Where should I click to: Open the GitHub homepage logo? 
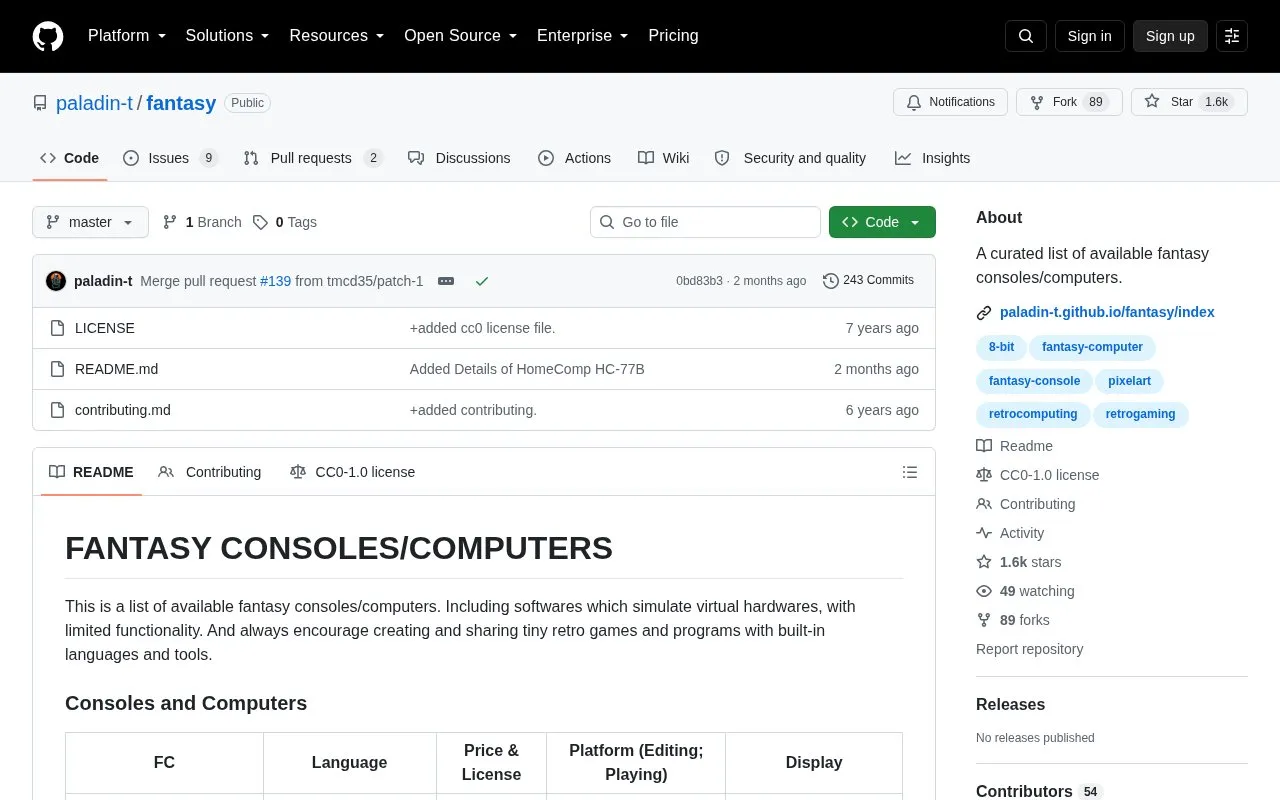pos(48,36)
